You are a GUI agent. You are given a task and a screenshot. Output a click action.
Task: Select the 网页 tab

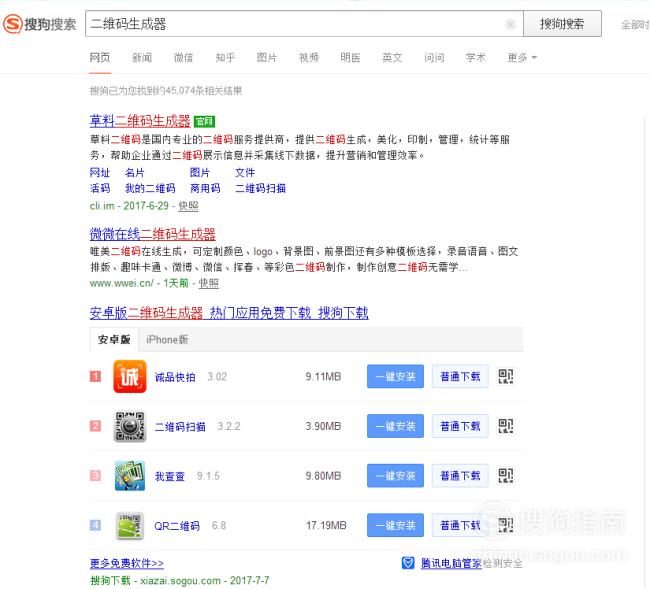click(x=100, y=58)
